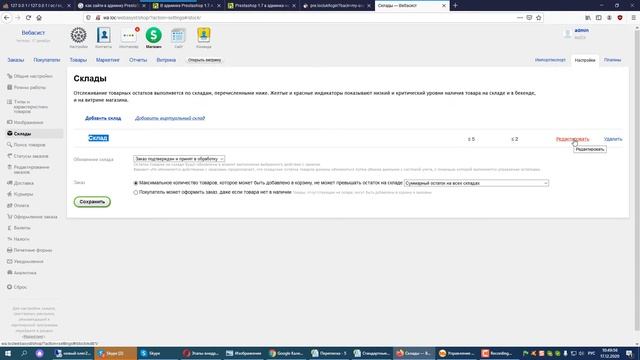Open the Заказы menu tab
Screen dimensions: 640x360
(16, 60)
